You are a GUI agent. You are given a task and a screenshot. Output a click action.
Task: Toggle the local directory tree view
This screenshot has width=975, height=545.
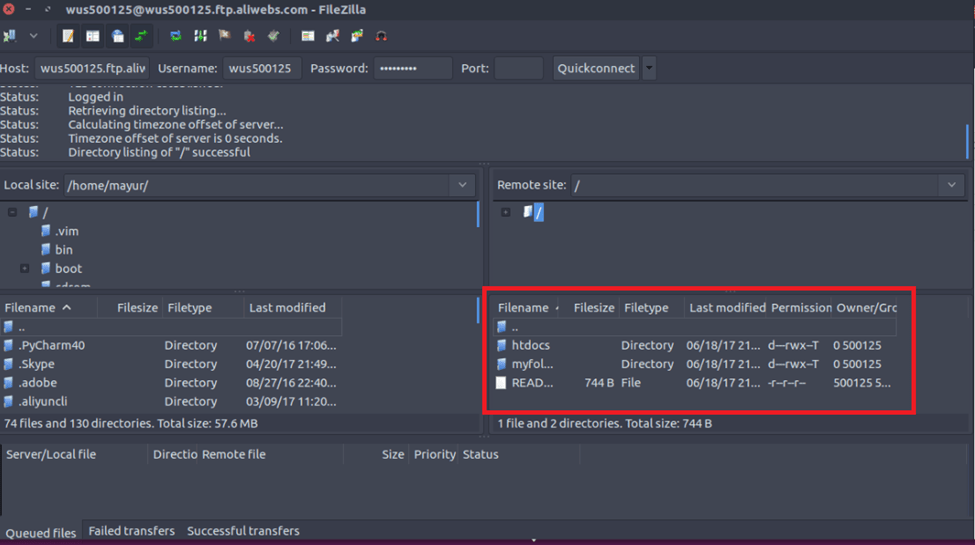pyautogui.click(x=92, y=36)
